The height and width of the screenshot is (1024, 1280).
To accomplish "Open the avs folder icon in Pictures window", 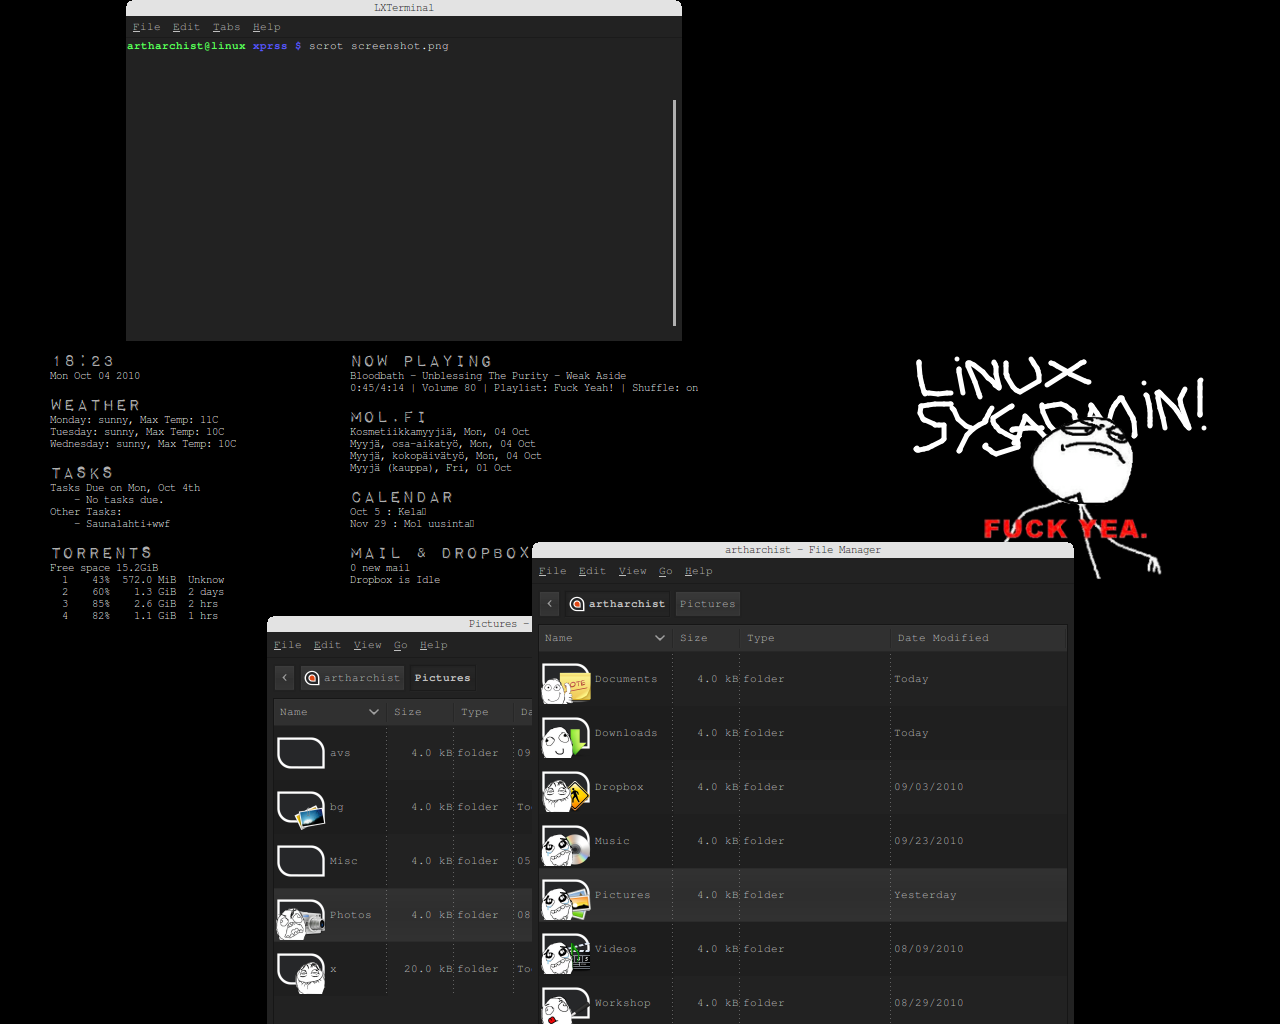I will [301, 753].
